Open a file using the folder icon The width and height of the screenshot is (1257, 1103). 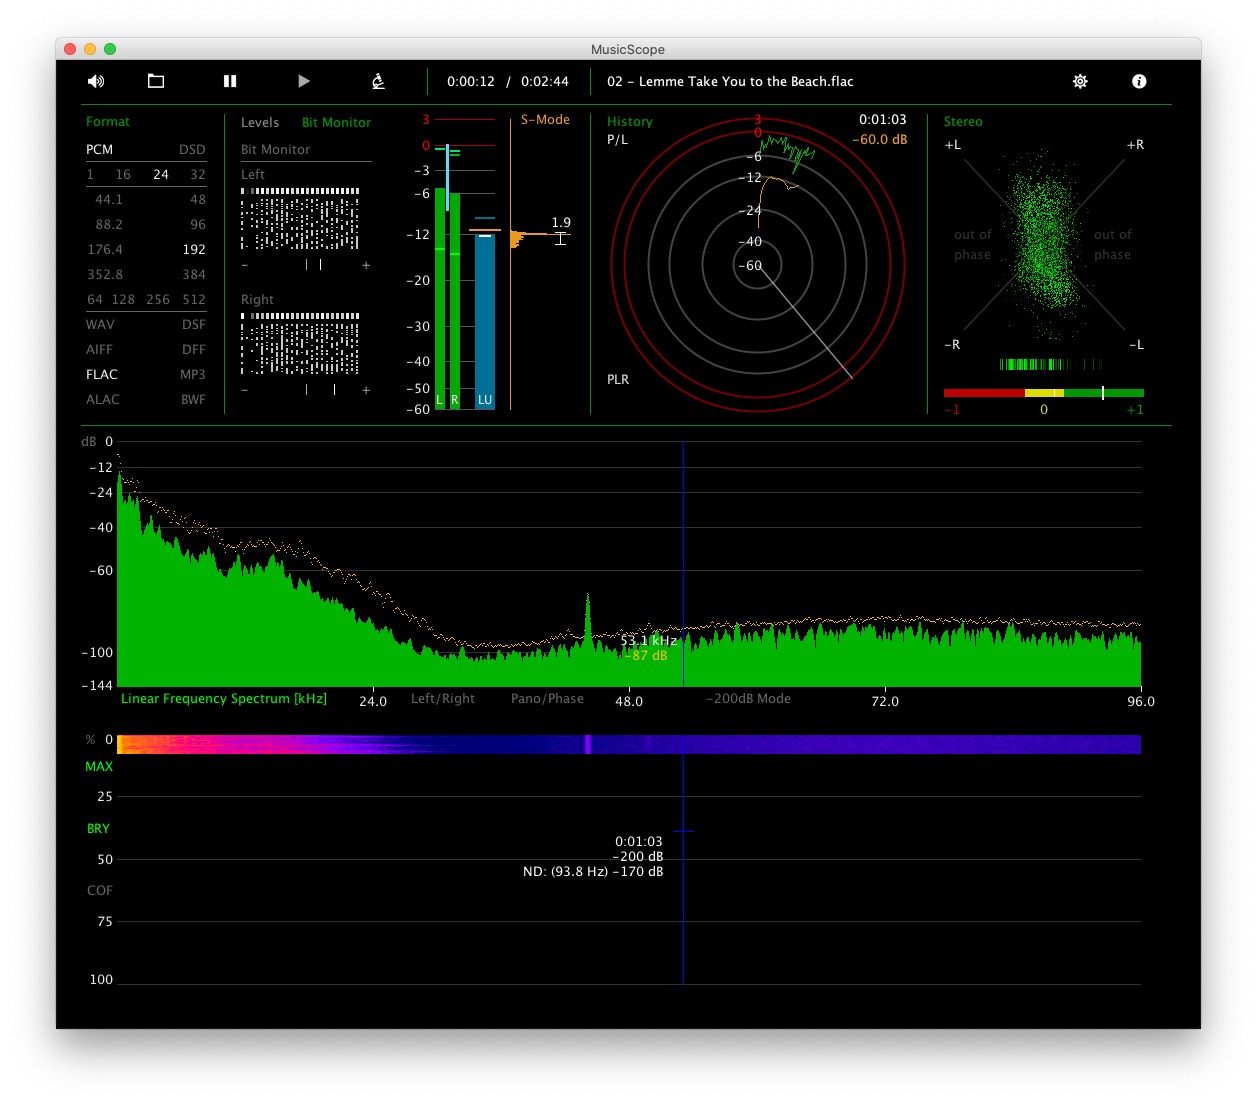(156, 81)
